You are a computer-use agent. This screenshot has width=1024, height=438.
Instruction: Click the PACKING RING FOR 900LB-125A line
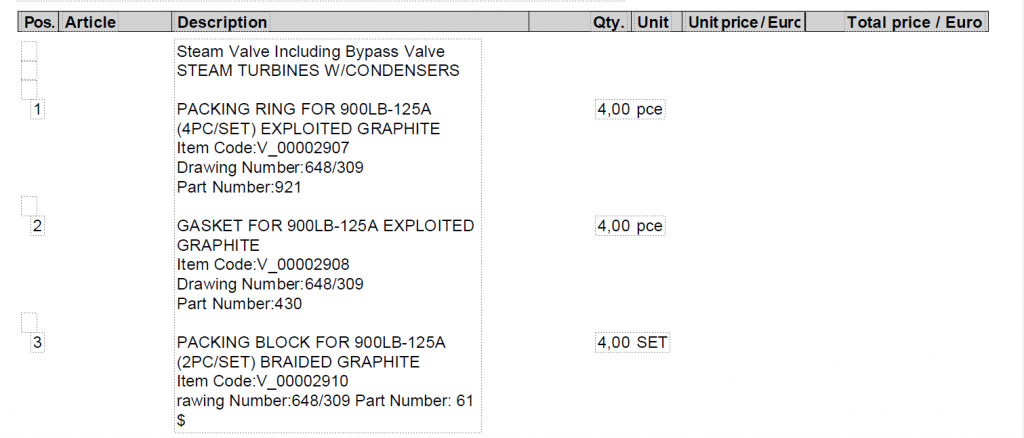[310, 109]
